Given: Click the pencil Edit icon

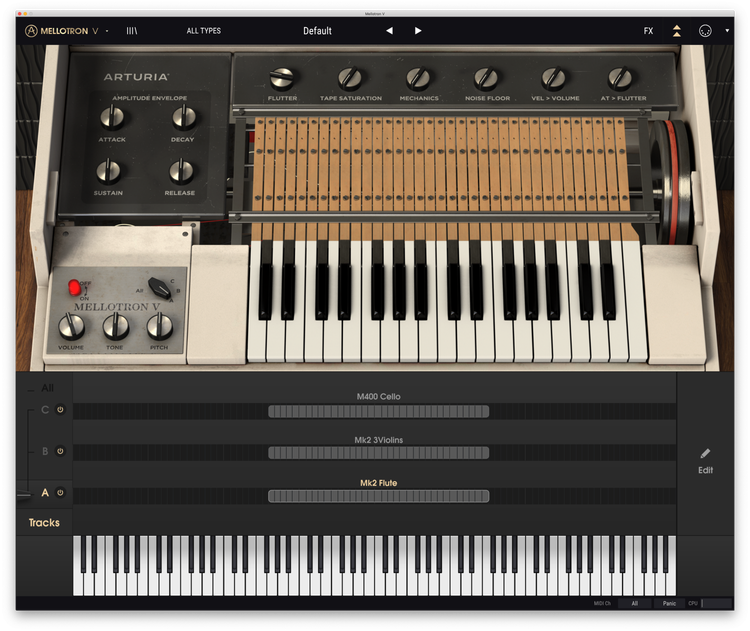Looking at the screenshot, I should pyautogui.click(x=705, y=454).
